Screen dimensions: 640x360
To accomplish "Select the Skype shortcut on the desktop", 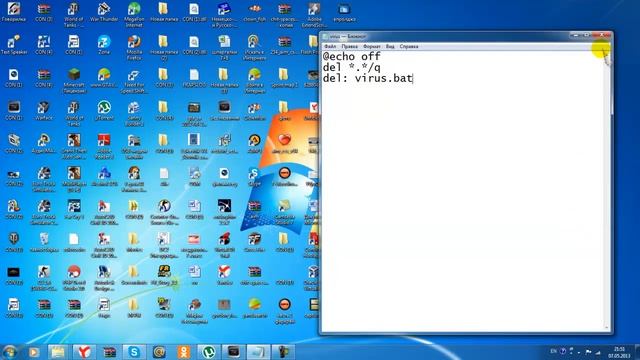I will pyautogui.click(x=254, y=177).
